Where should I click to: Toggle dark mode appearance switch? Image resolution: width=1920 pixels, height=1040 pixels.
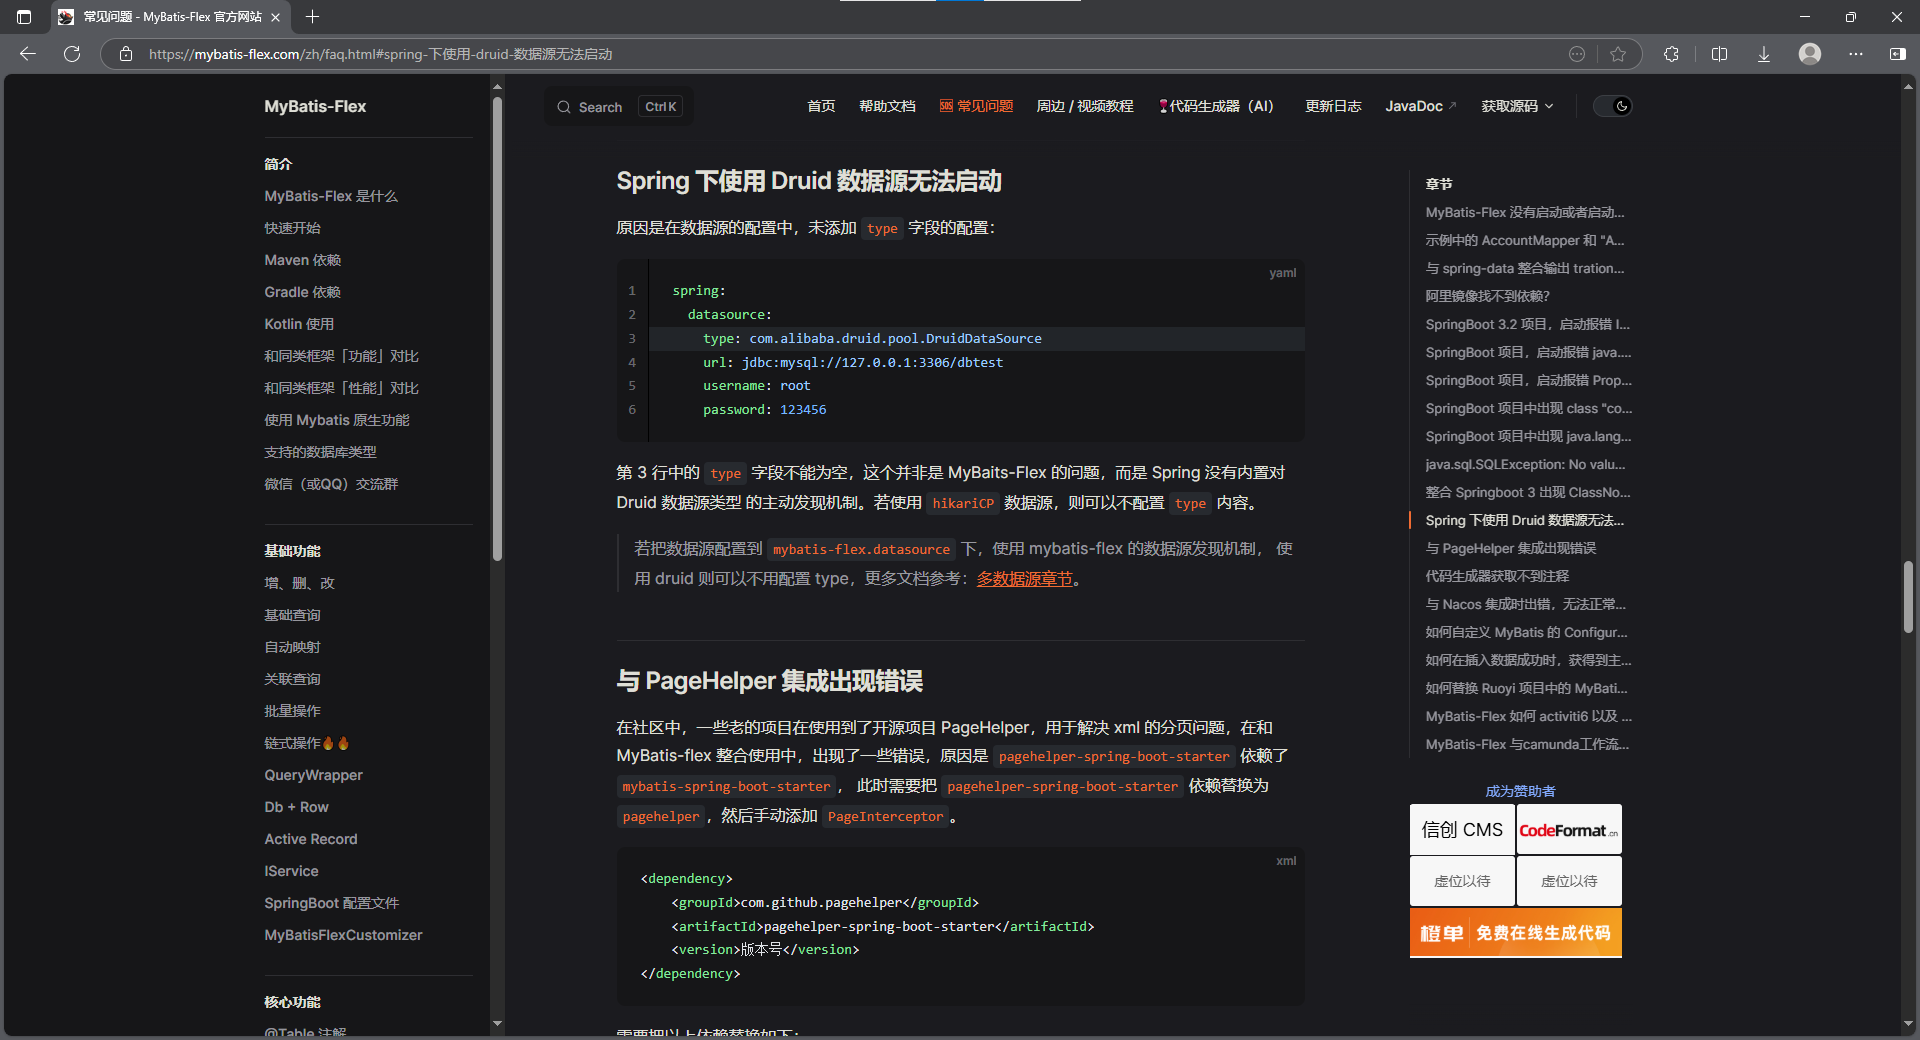click(x=1612, y=106)
